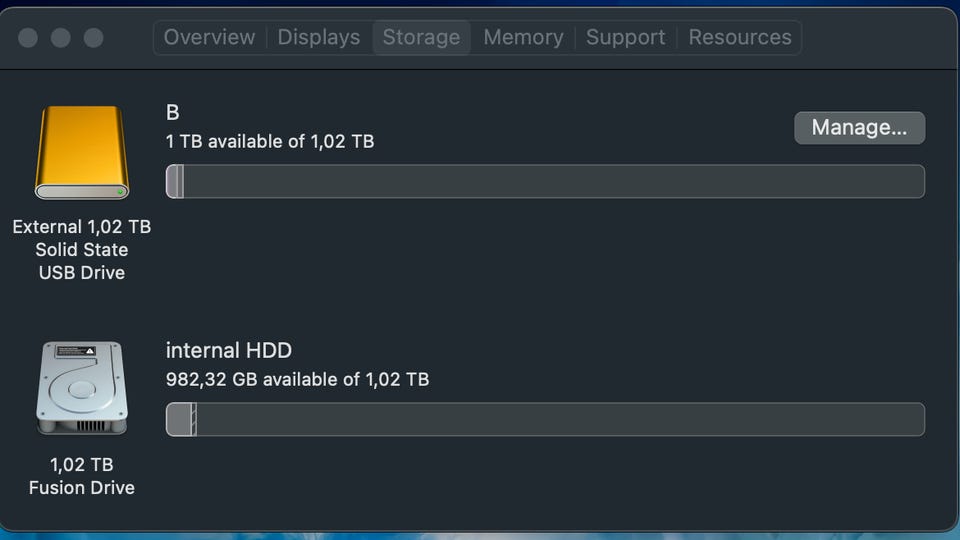Click the storage usage bar for drive B
Image resolution: width=960 pixels, height=540 pixels.
545,182
